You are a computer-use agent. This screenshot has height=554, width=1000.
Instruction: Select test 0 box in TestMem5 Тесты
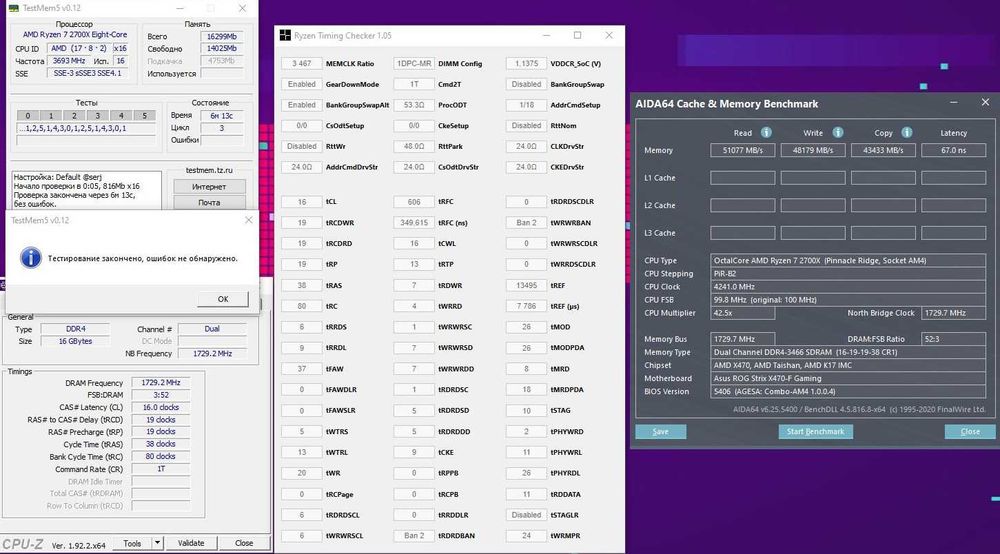[x=27, y=115]
